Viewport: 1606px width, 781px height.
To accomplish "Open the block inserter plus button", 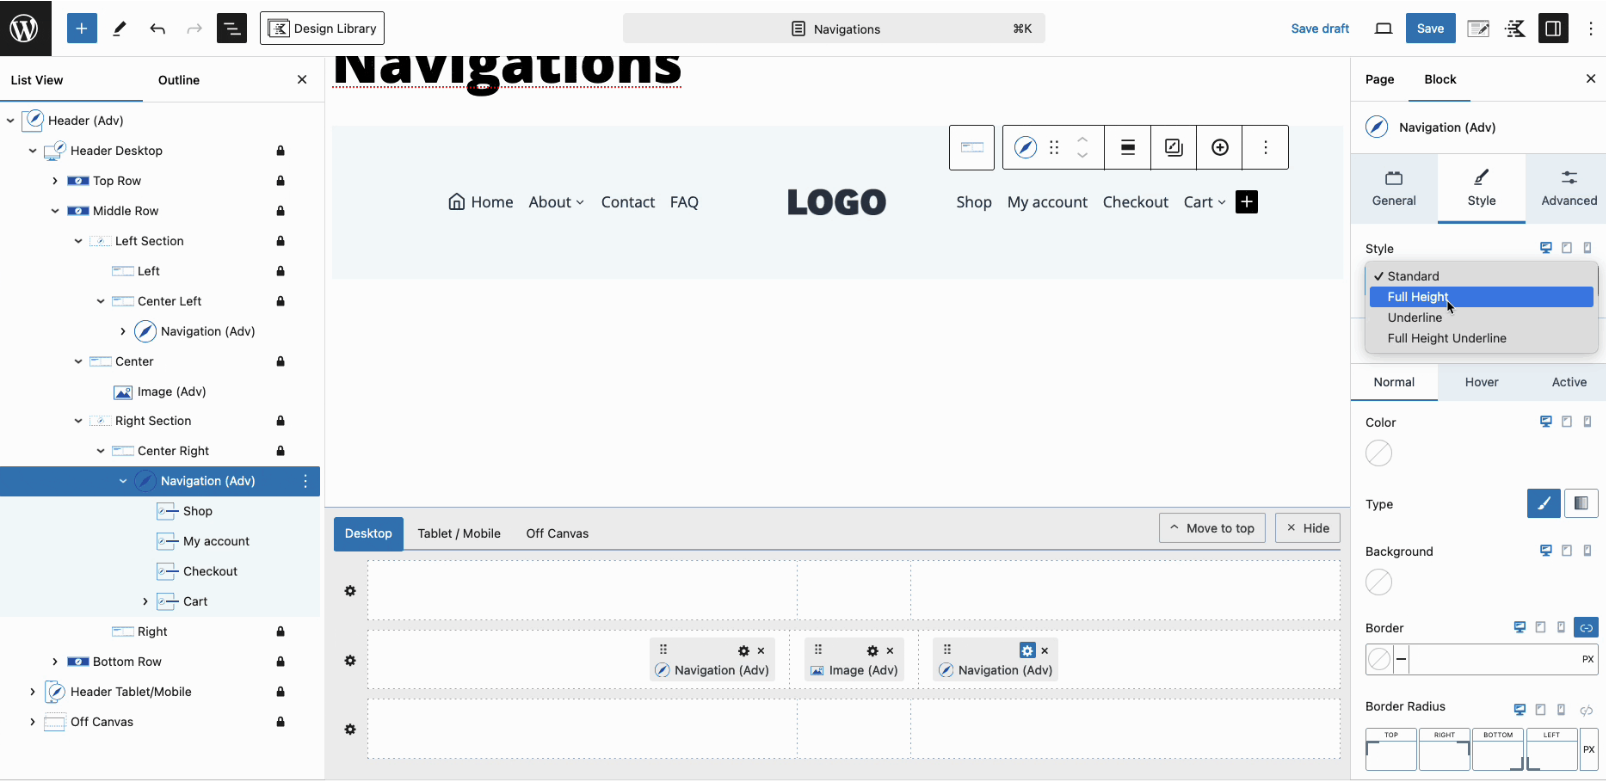I will 82,28.
